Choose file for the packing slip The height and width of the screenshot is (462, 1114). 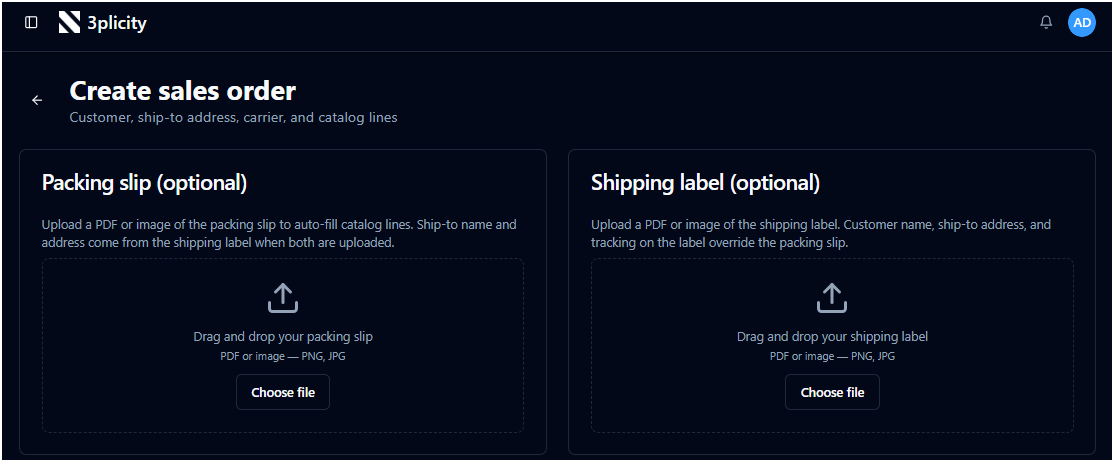[283, 392]
